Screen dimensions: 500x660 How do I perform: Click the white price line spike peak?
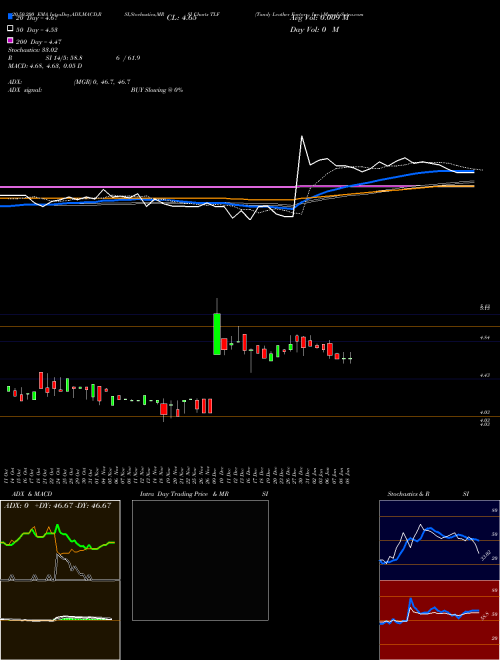pos(302,136)
